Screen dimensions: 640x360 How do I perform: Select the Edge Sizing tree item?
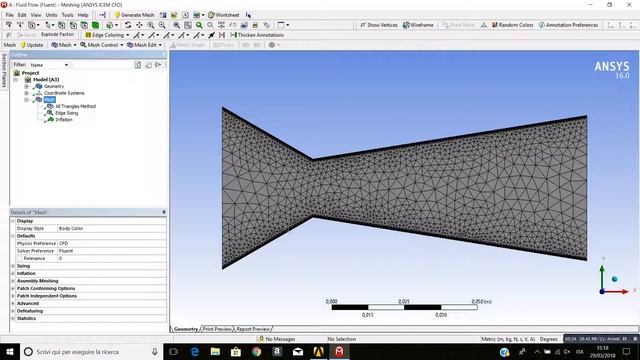point(67,113)
